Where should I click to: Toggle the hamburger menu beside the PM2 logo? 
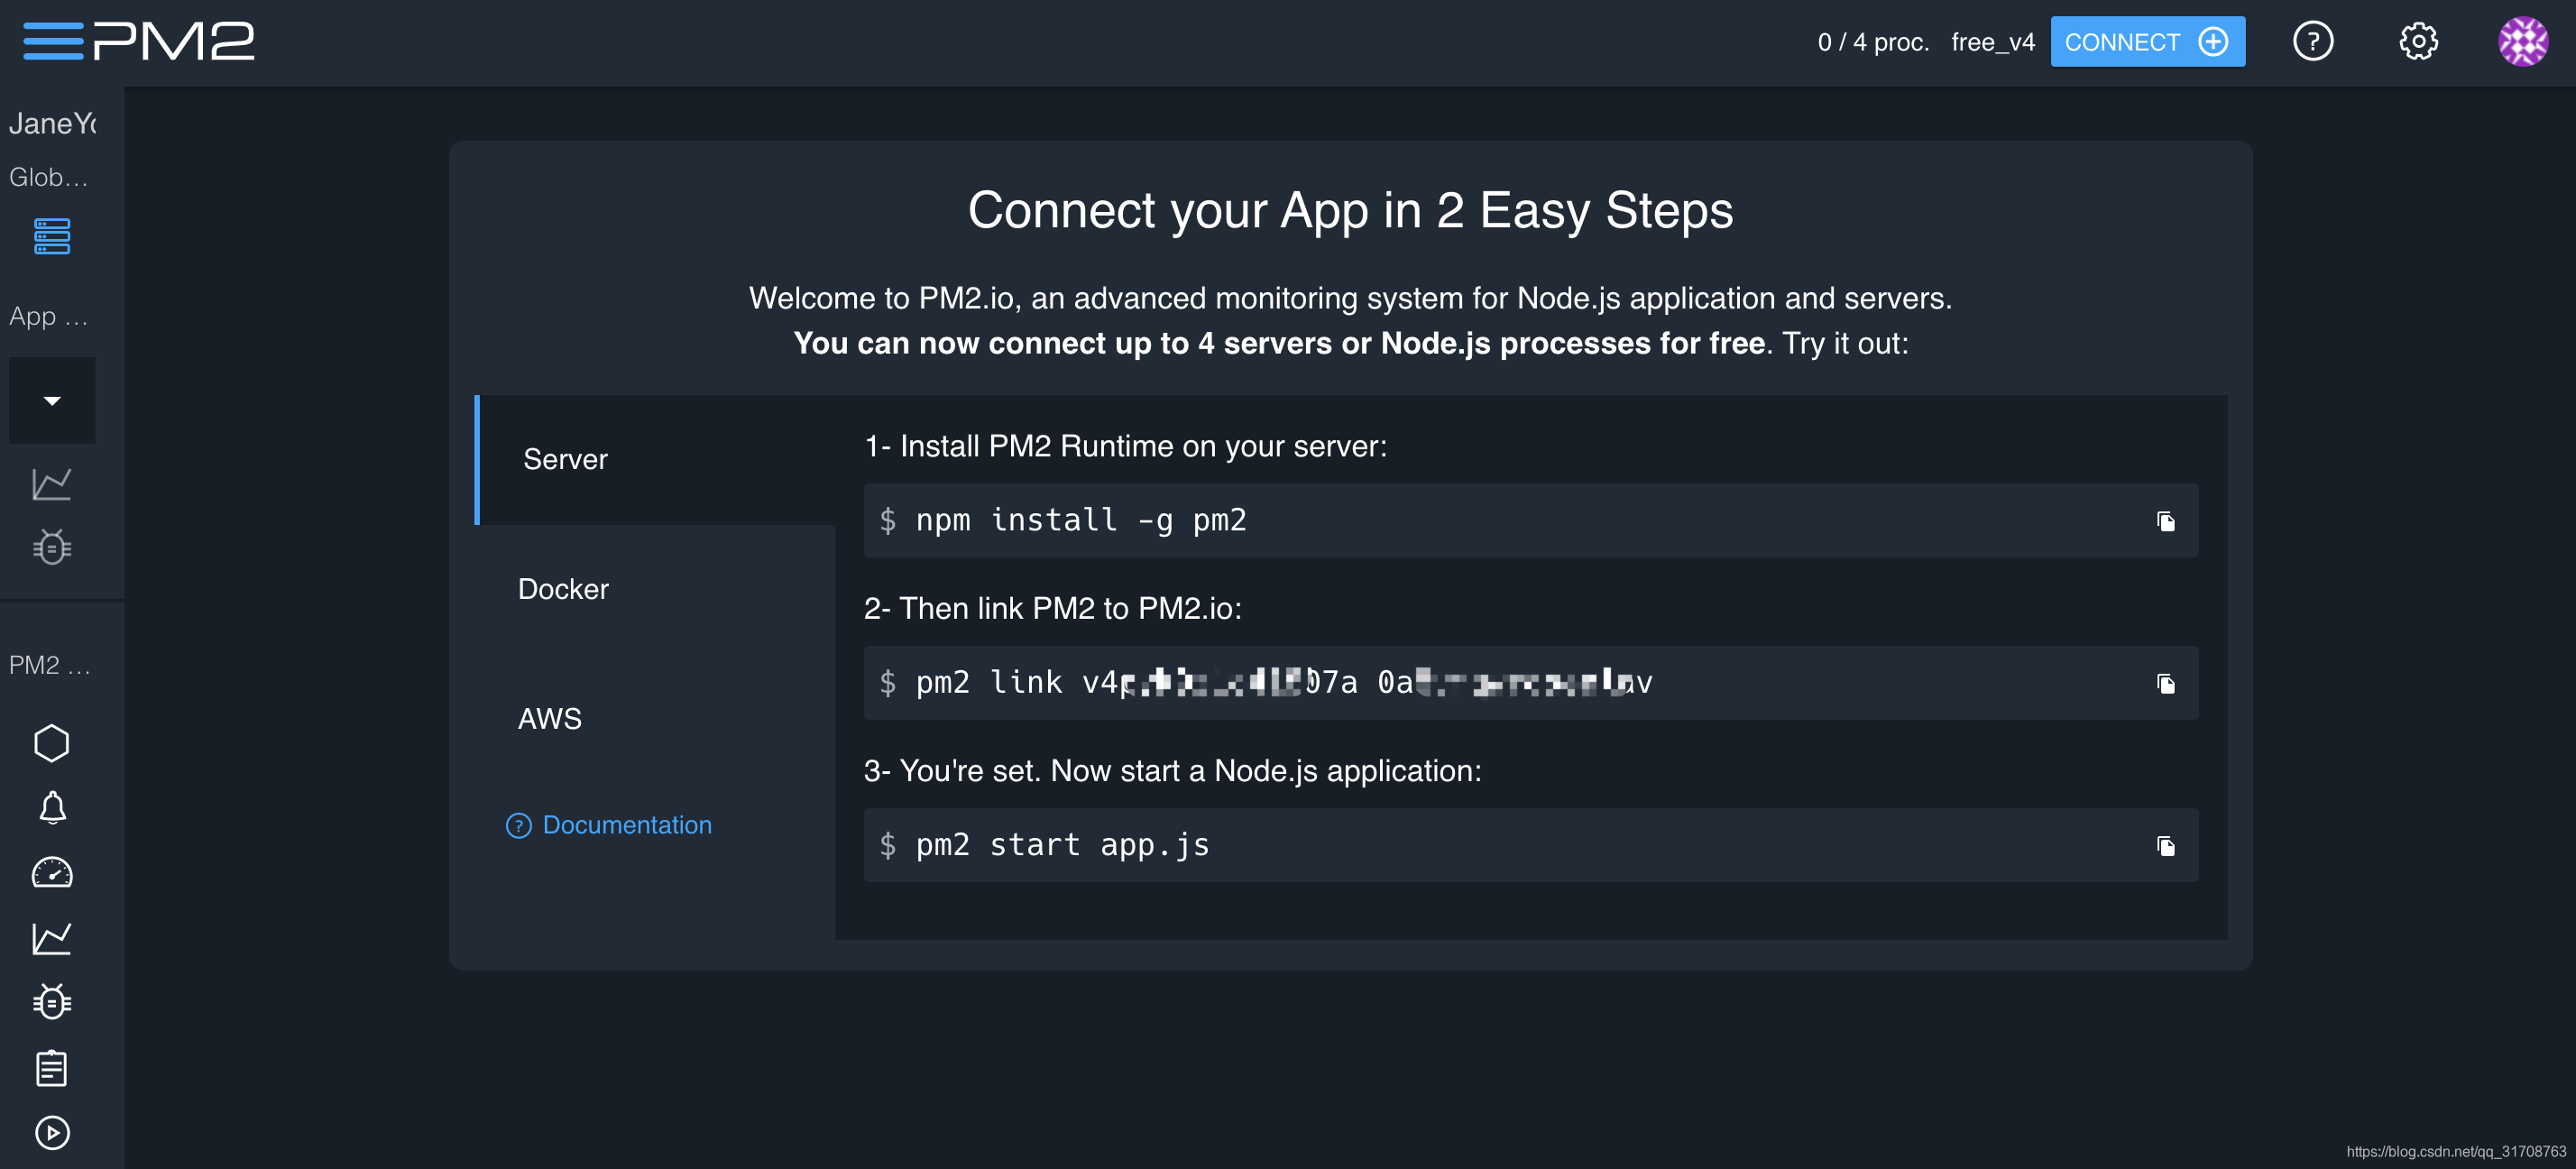point(52,41)
